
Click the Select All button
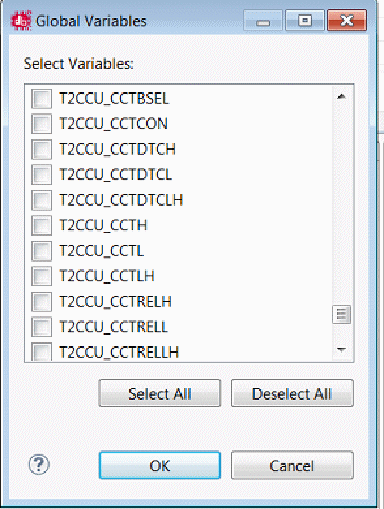click(x=160, y=393)
